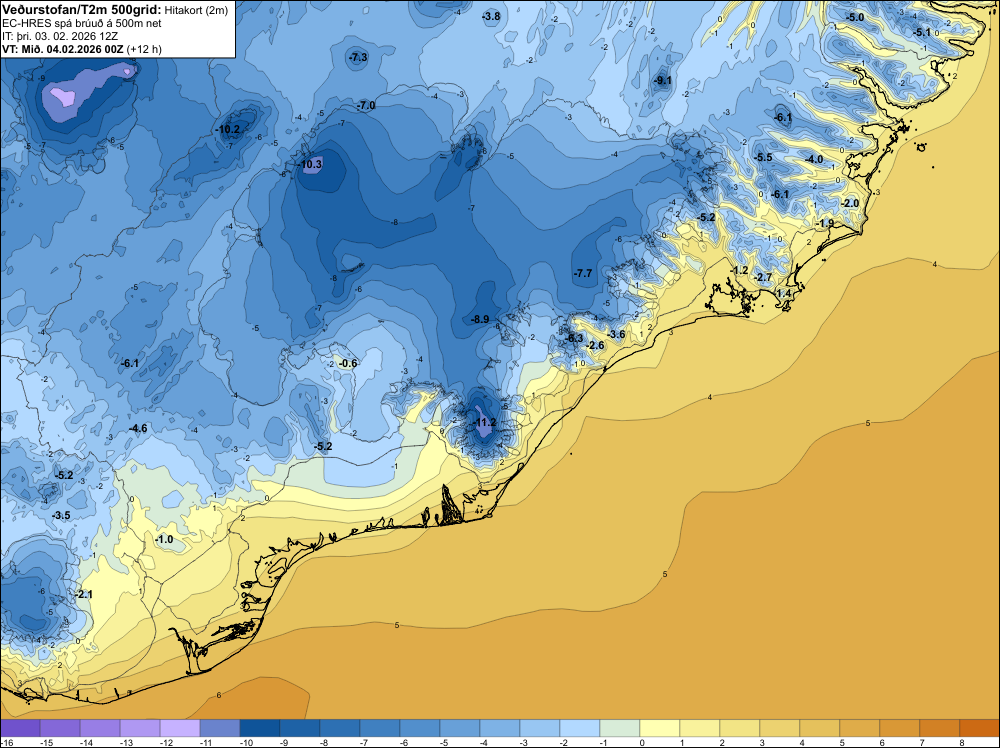Click the -2.1 temperature value
1000x748 pixels.
(x=84, y=594)
